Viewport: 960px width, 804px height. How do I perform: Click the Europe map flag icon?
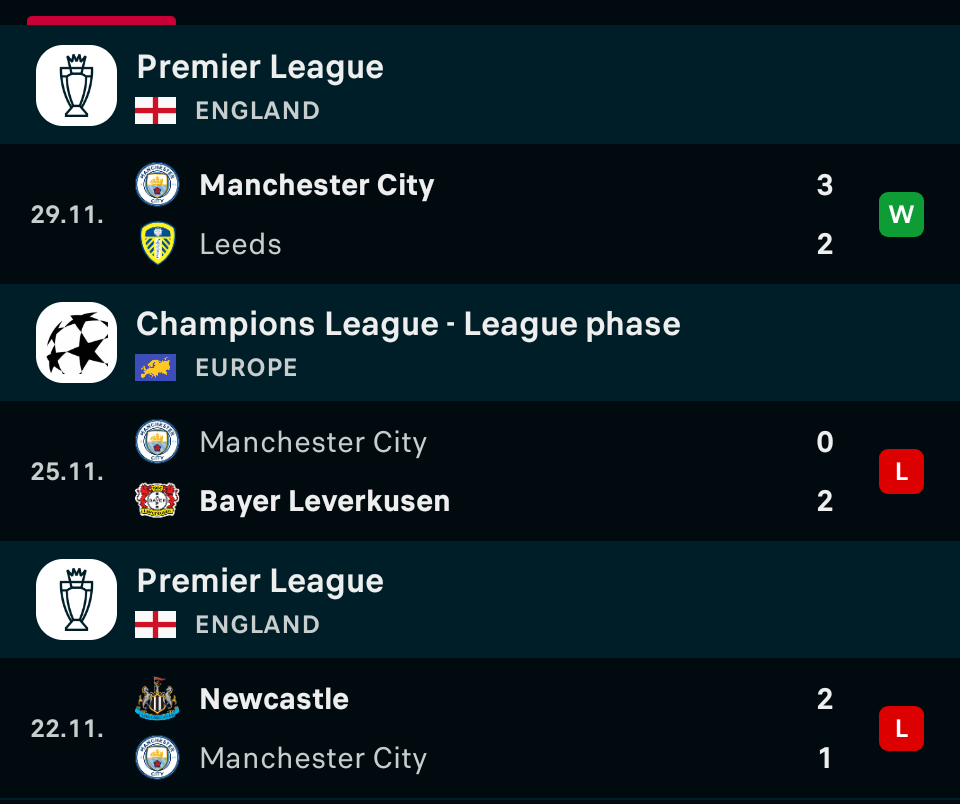coord(156,367)
